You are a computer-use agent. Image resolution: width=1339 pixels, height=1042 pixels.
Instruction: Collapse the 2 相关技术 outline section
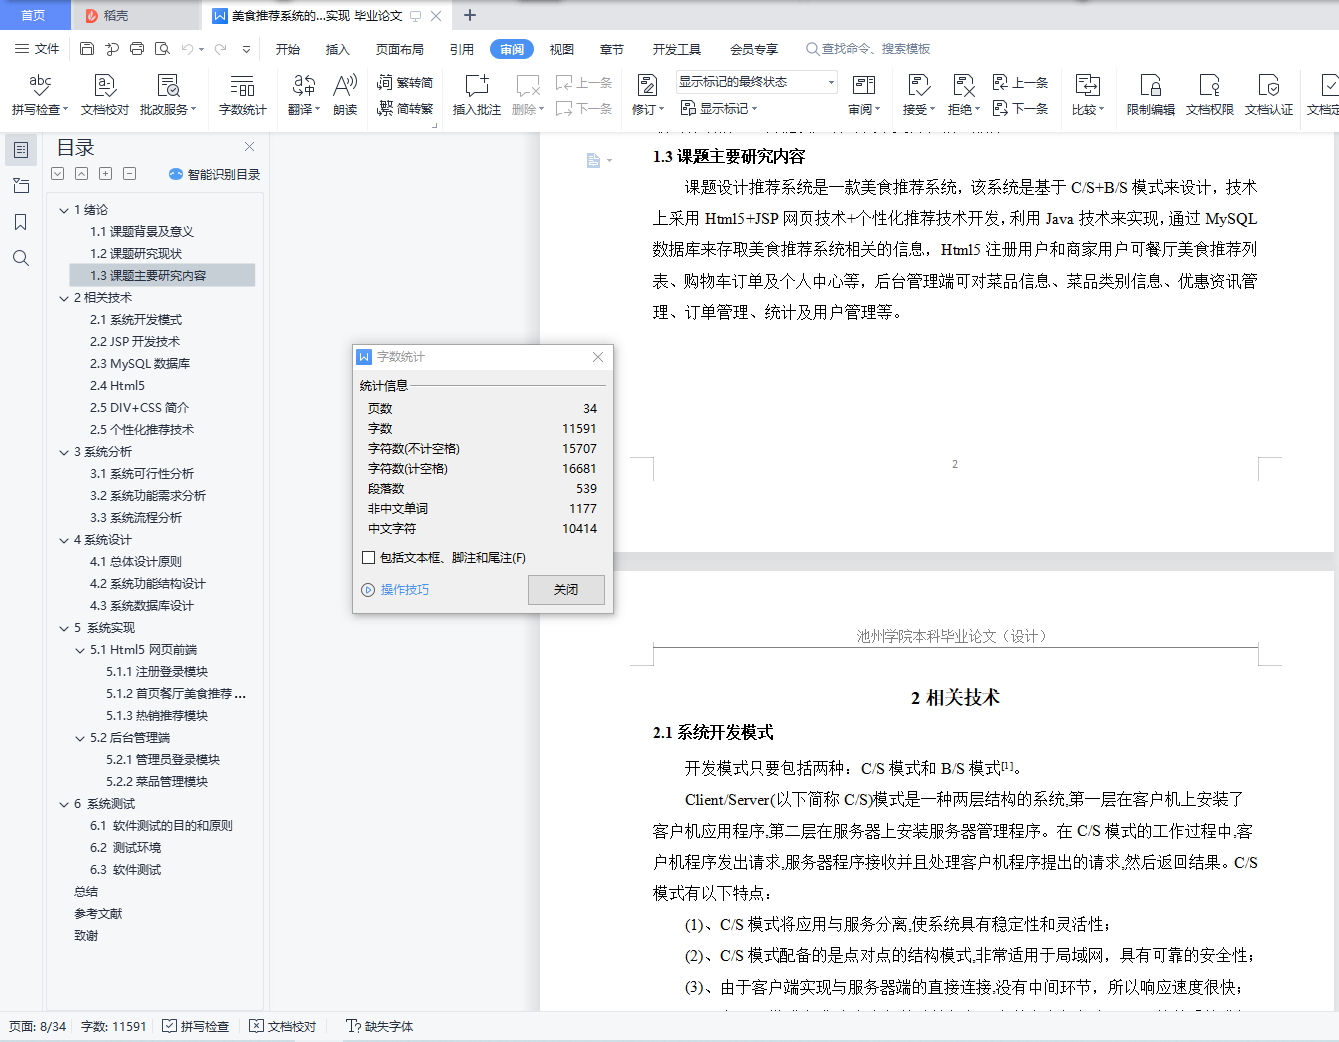64,298
